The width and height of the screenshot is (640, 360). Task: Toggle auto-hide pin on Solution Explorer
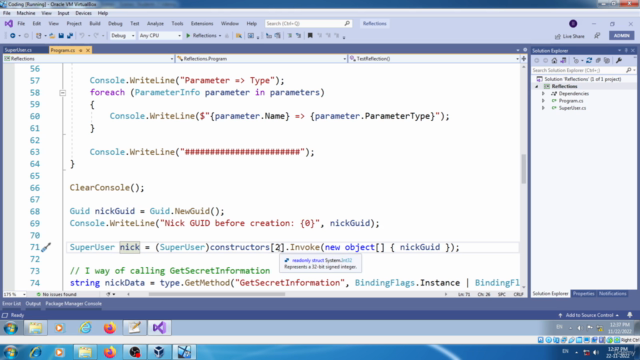pyautogui.click(x=626, y=51)
